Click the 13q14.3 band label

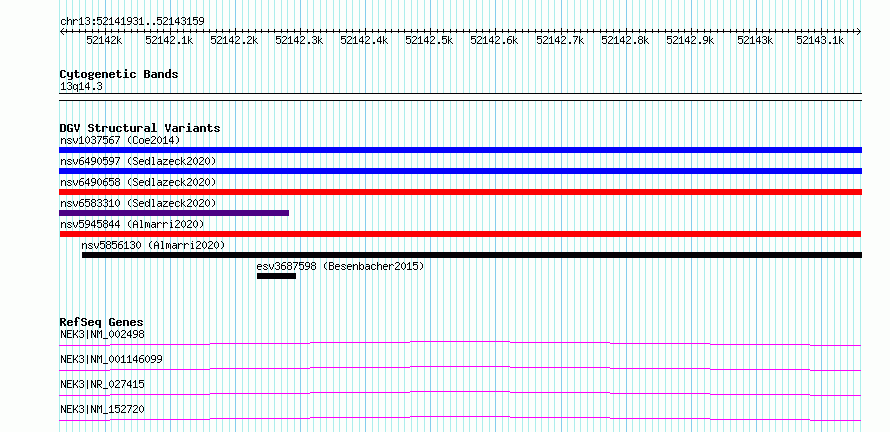(81, 87)
